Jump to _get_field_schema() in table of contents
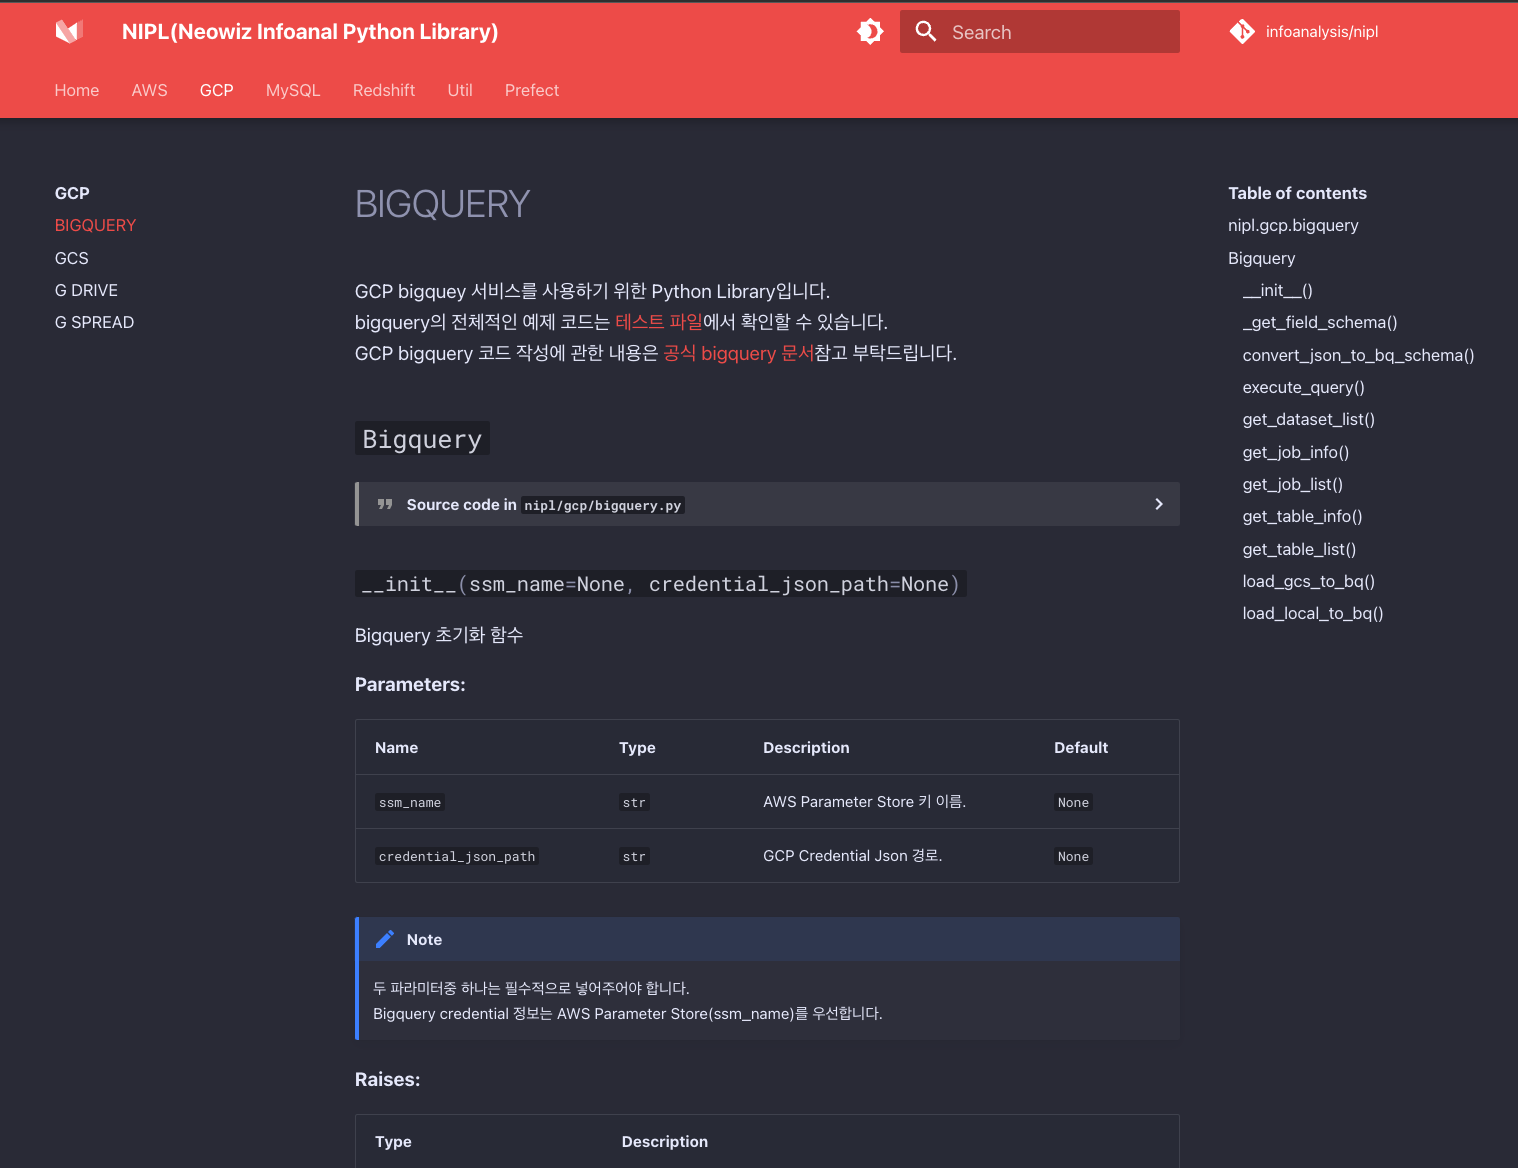Screen dimensions: 1518x1168 coord(1320,322)
